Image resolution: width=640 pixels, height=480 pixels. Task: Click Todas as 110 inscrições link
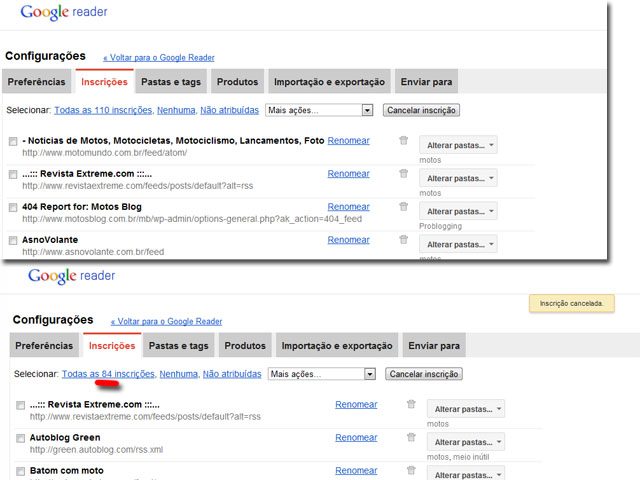point(103,110)
